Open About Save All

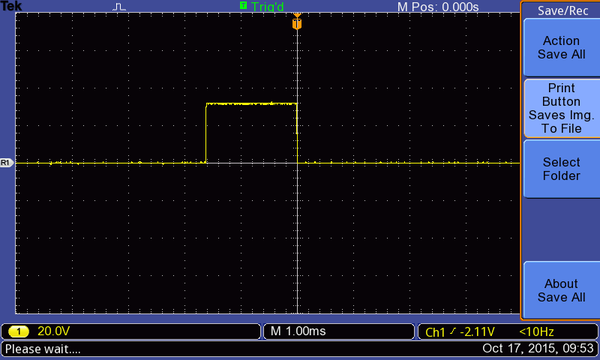pos(561,290)
